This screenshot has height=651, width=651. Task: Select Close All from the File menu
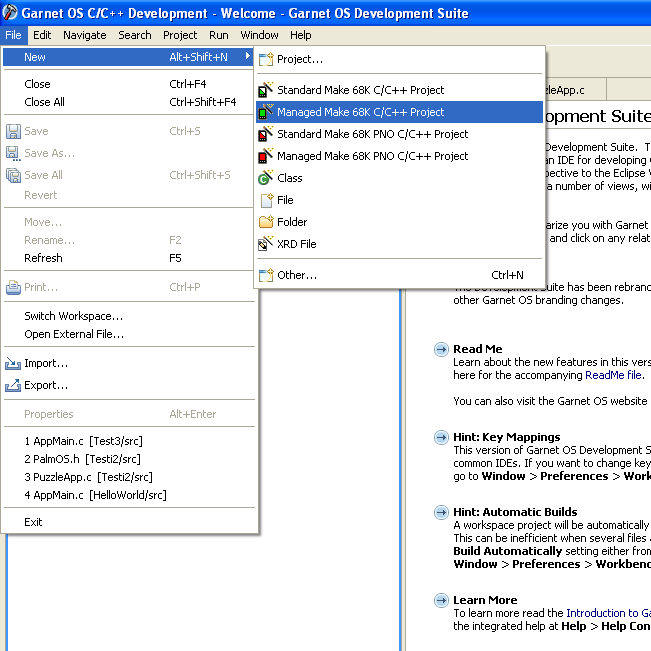(128, 102)
